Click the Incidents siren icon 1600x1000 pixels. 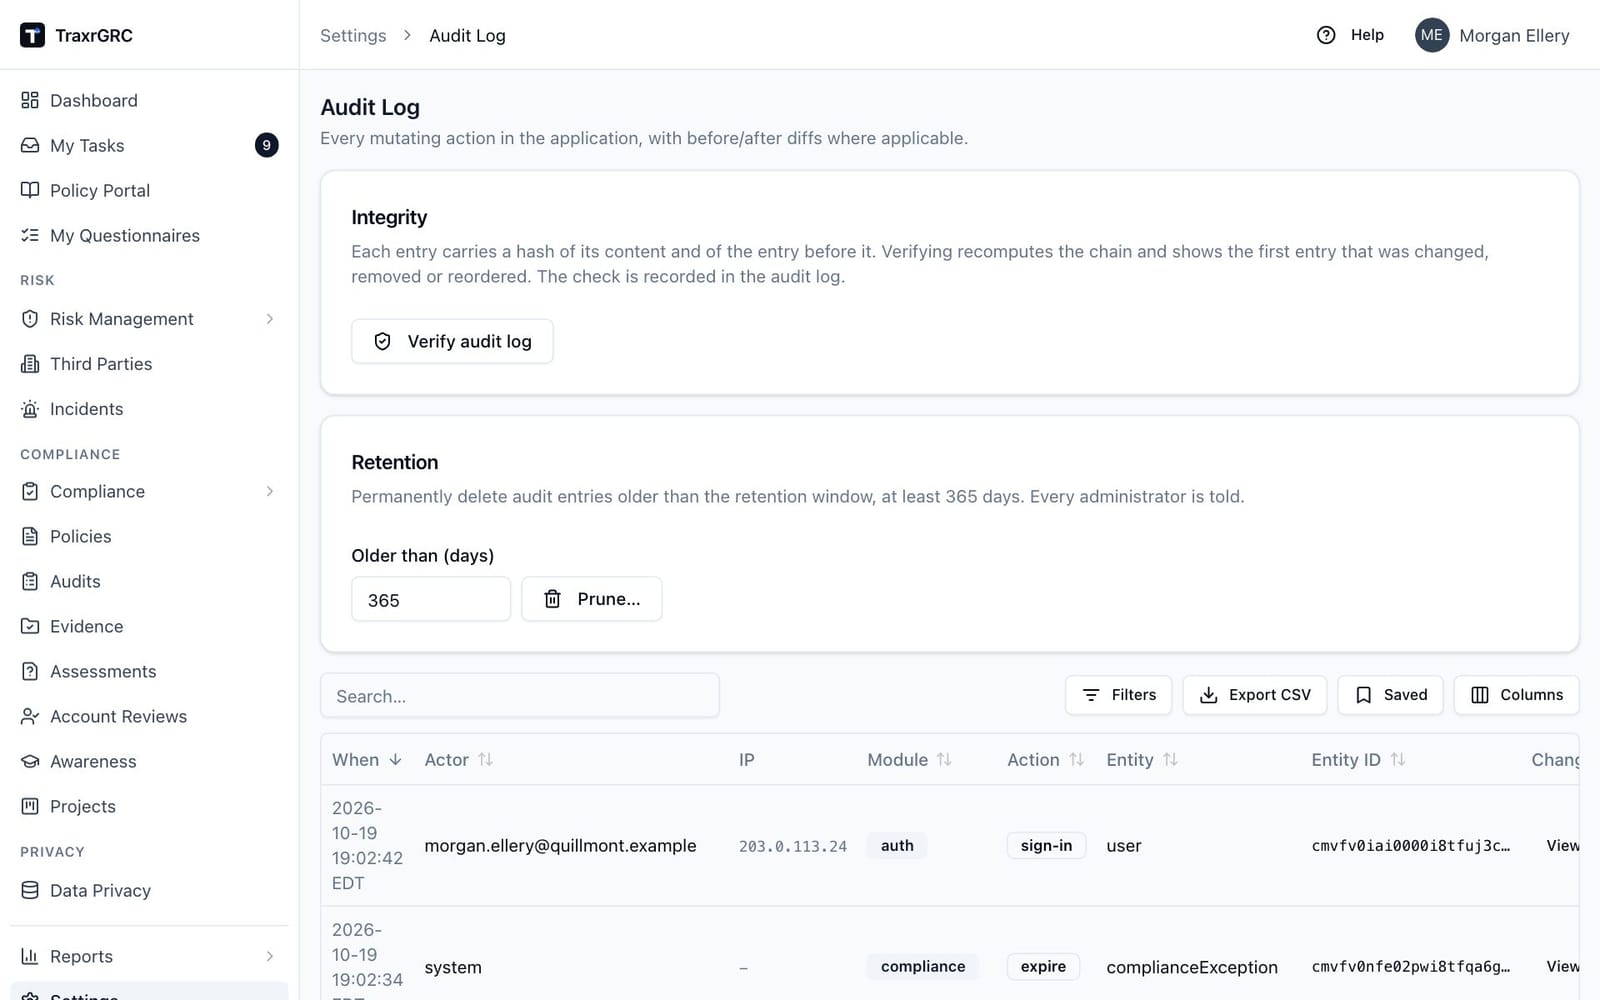coord(30,409)
